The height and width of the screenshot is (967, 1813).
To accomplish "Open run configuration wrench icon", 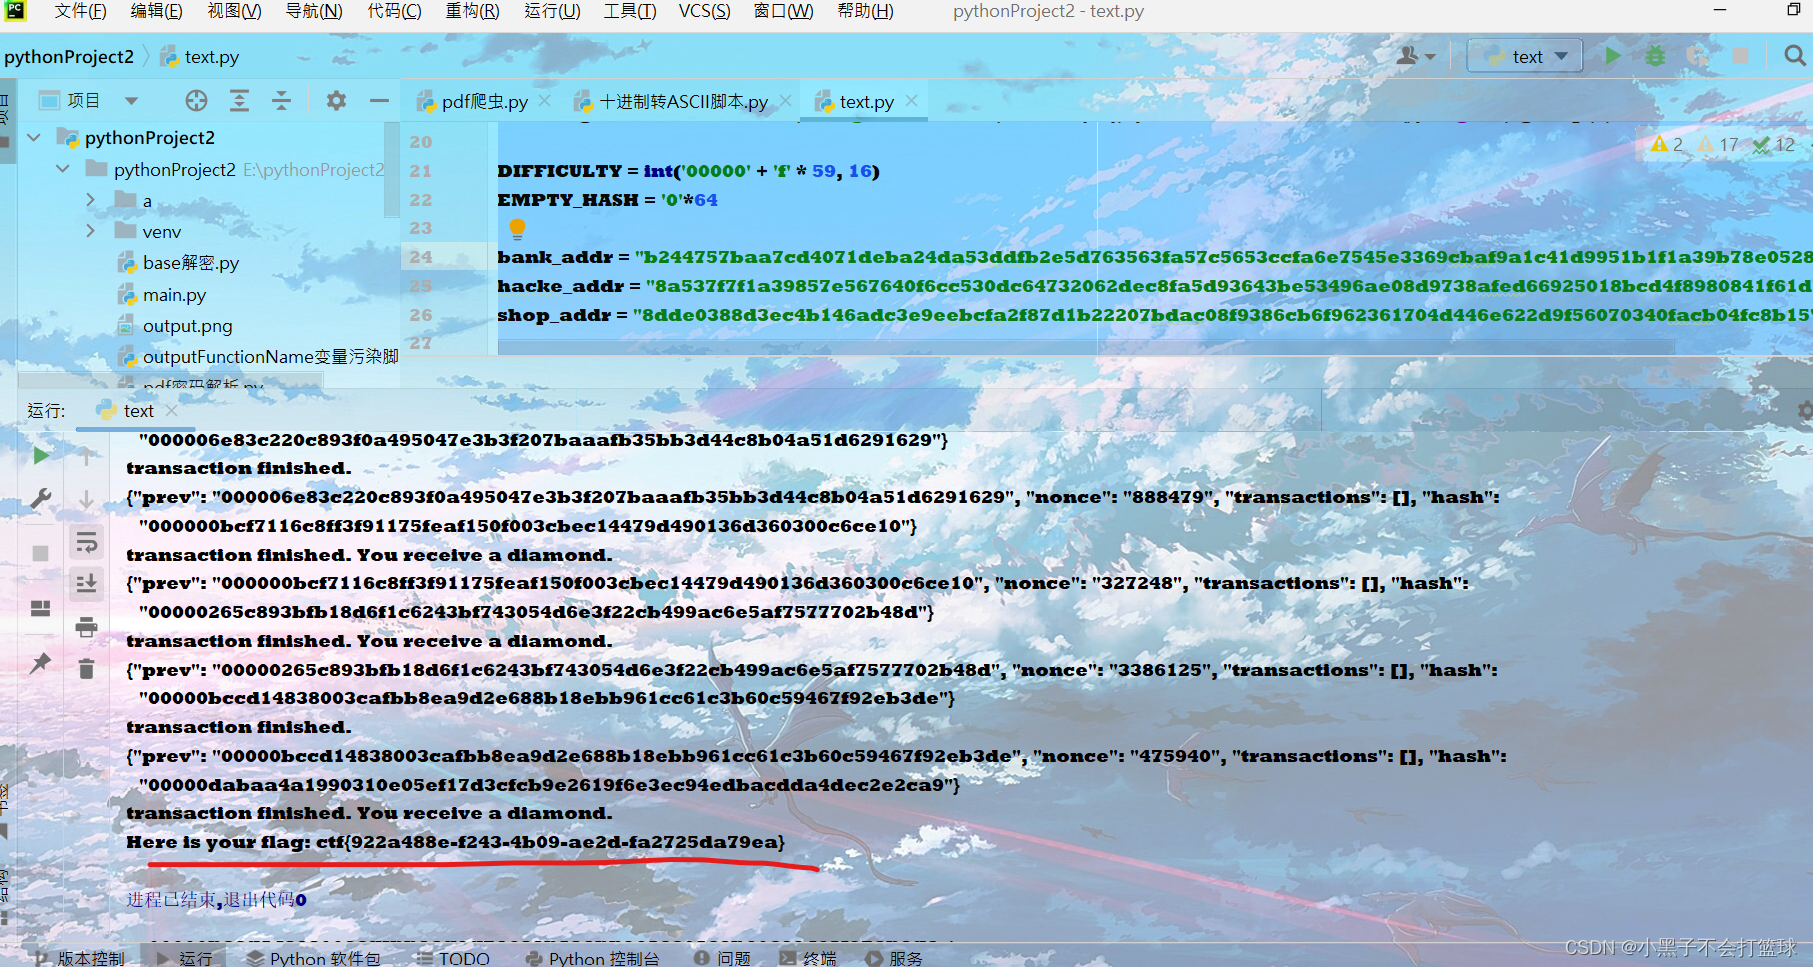I will [x=40, y=498].
